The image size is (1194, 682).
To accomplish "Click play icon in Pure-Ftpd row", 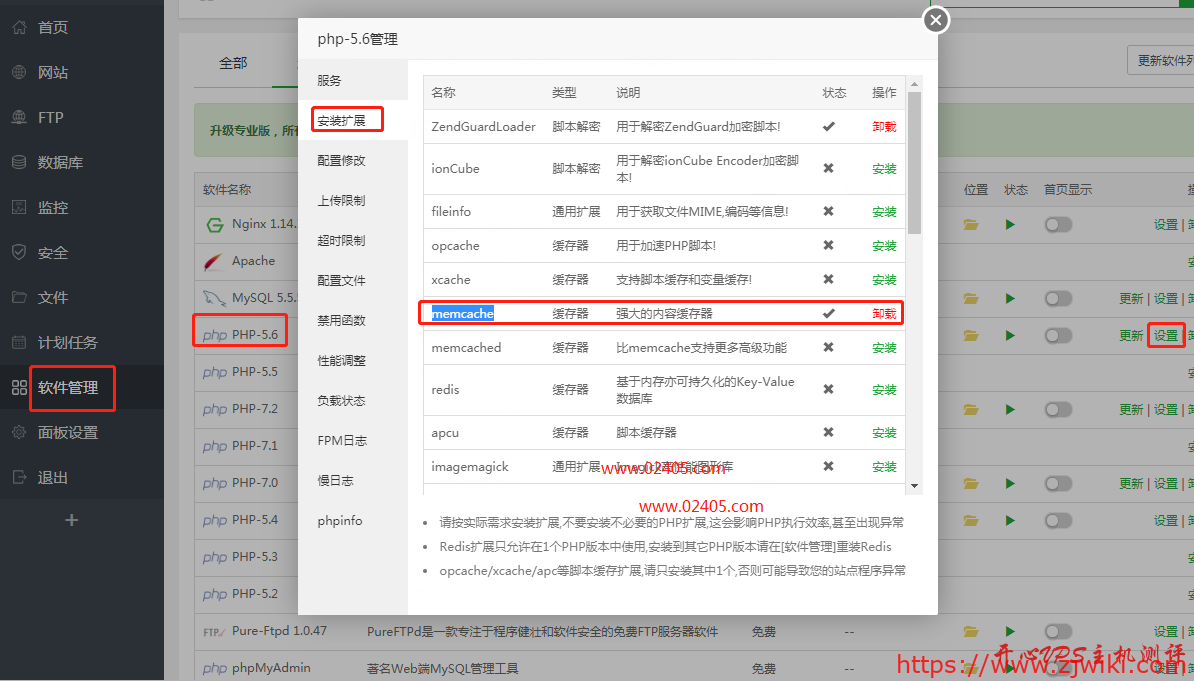I will pos(1010,632).
